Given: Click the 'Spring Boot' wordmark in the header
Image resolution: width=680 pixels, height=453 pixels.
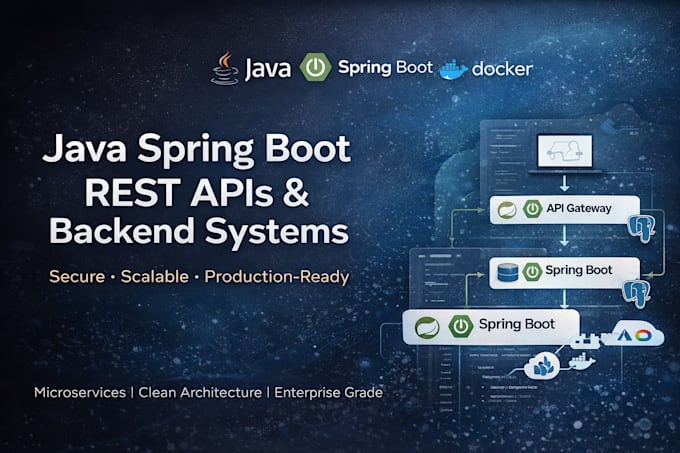Looking at the screenshot, I should (385, 68).
